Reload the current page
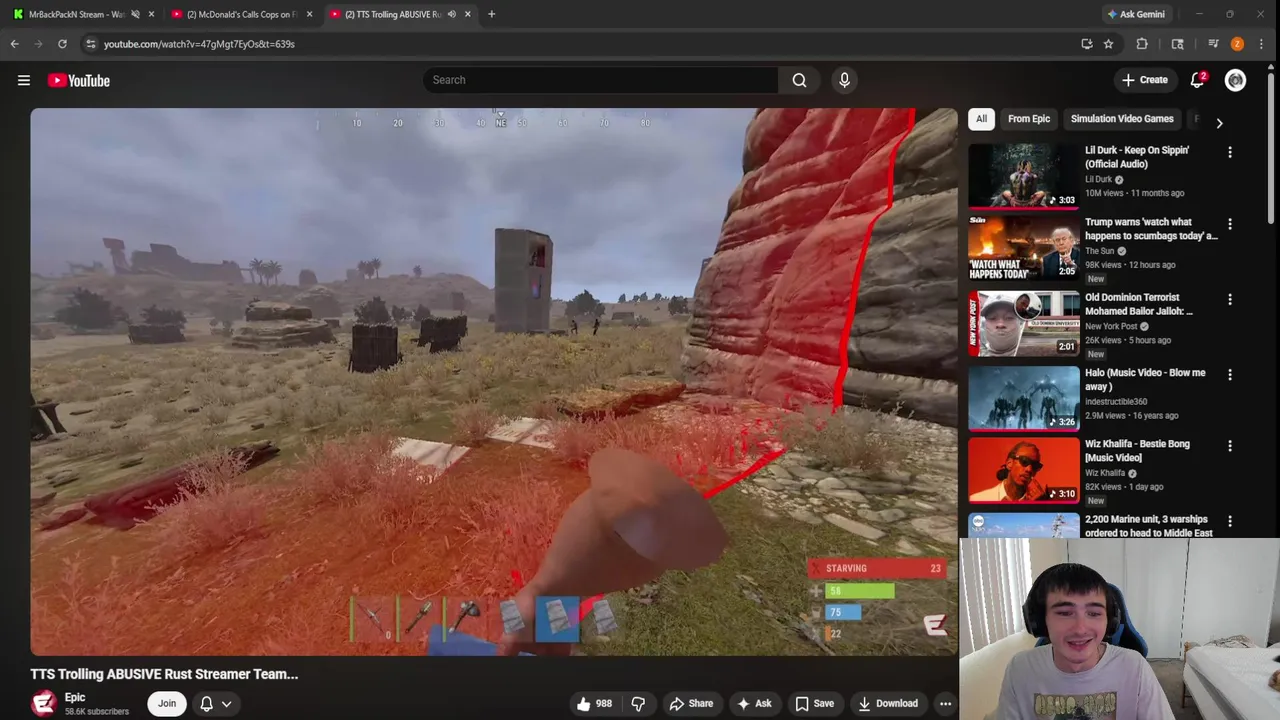Screen dimensions: 1280x720 coord(62,44)
